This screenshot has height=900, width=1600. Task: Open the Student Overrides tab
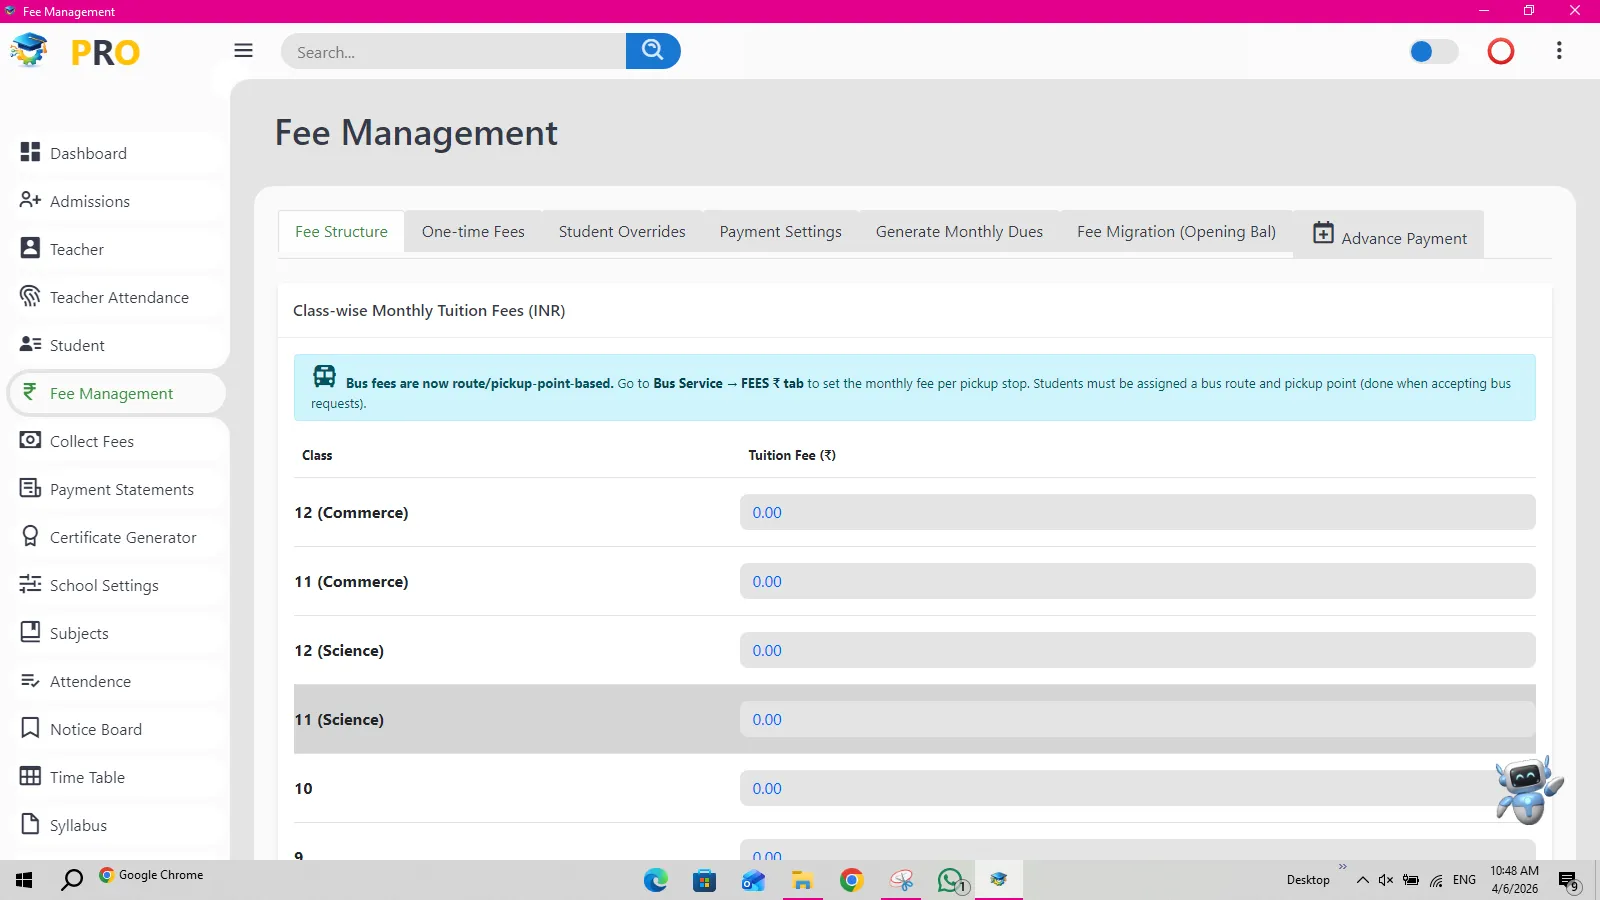tap(622, 231)
